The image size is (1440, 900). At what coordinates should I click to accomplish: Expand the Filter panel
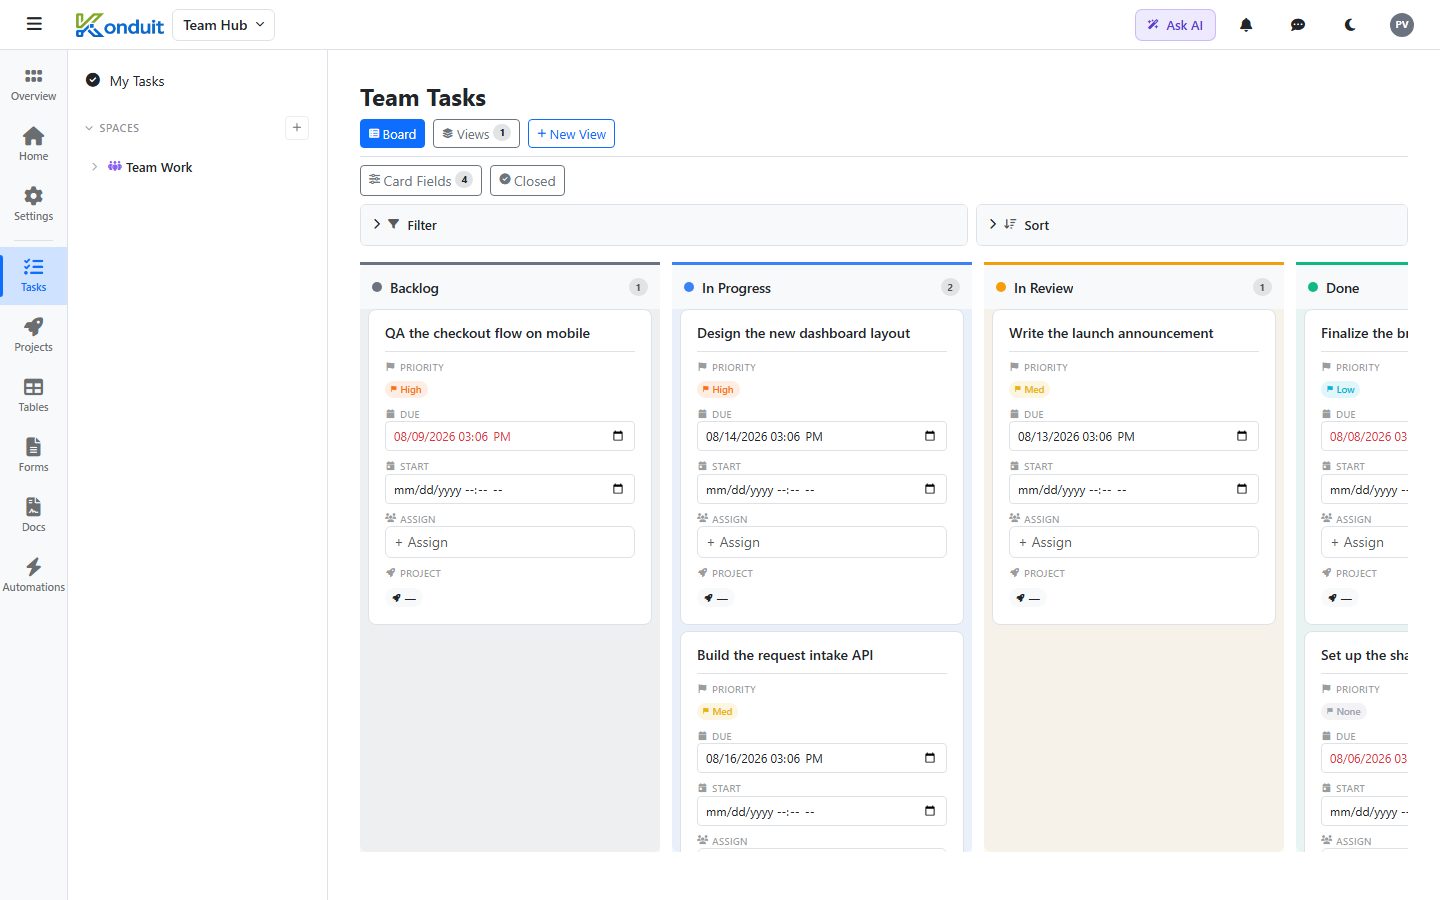click(664, 225)
